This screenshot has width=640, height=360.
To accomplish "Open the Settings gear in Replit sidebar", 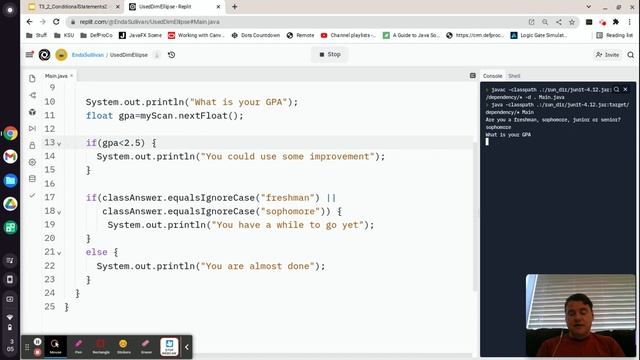I will coord(32,162).
